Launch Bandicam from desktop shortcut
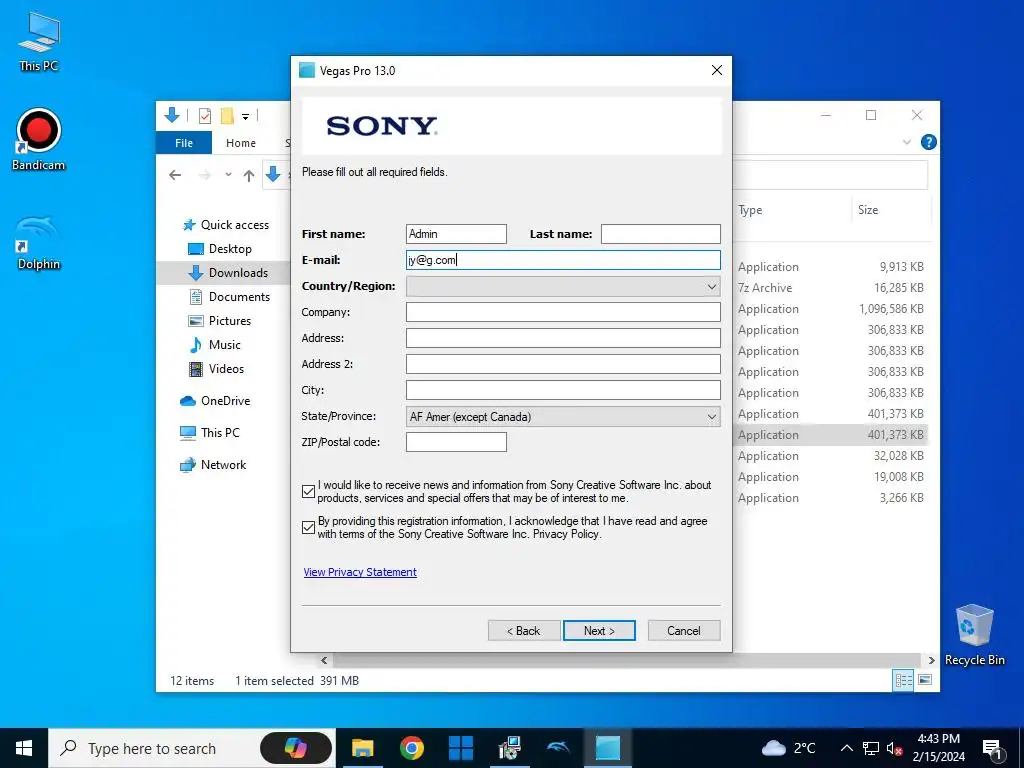Screen dimensions: 1024x768 click(39, 139)
